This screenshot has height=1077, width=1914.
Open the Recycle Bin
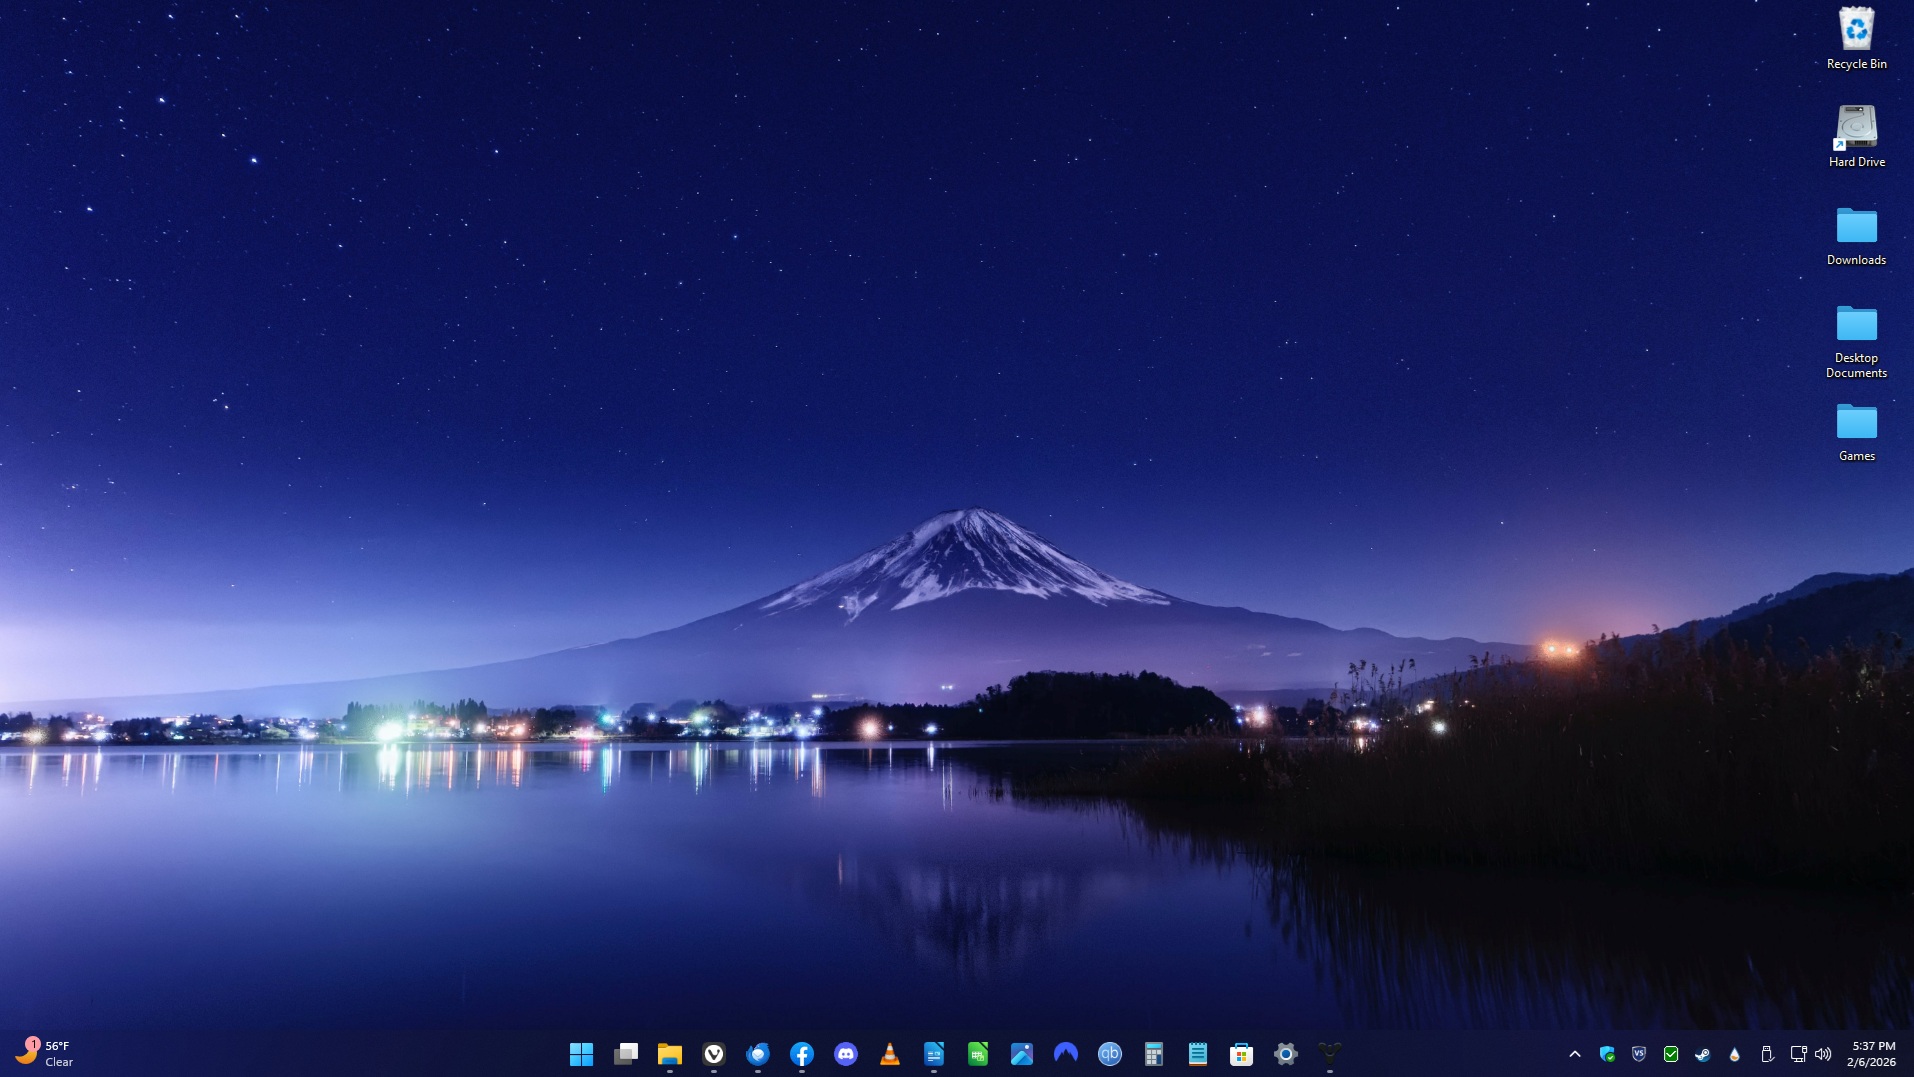[1857, 30]
